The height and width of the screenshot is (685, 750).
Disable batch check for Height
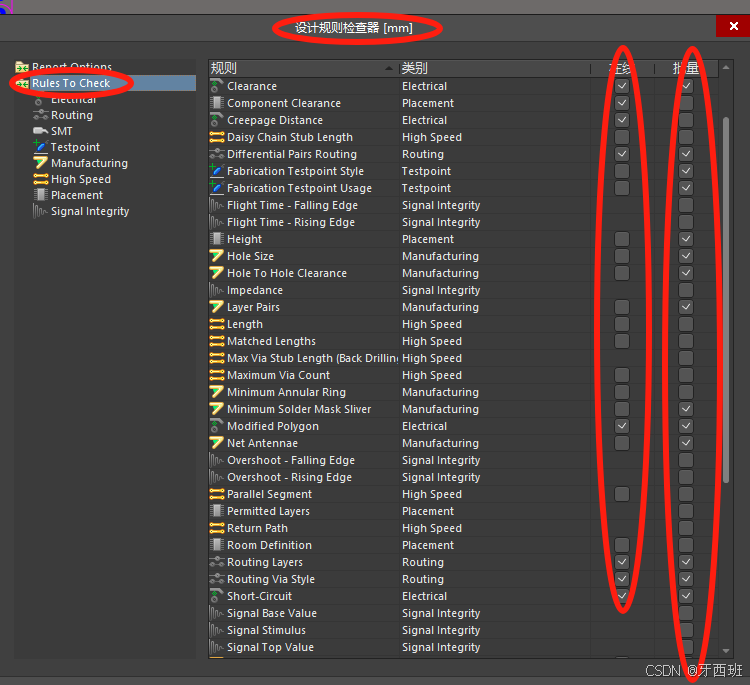(686, 239)
